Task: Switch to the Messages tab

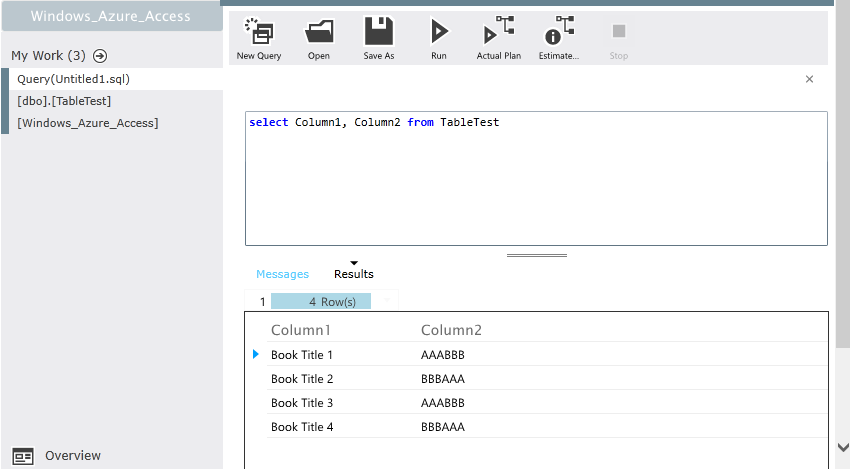Action: [282, 274]
